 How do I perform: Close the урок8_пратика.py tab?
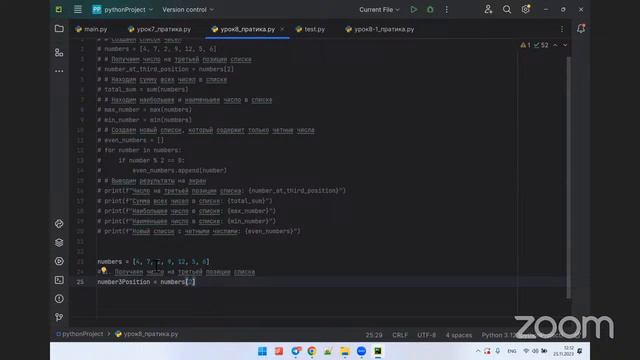click(x=282, y=29)
